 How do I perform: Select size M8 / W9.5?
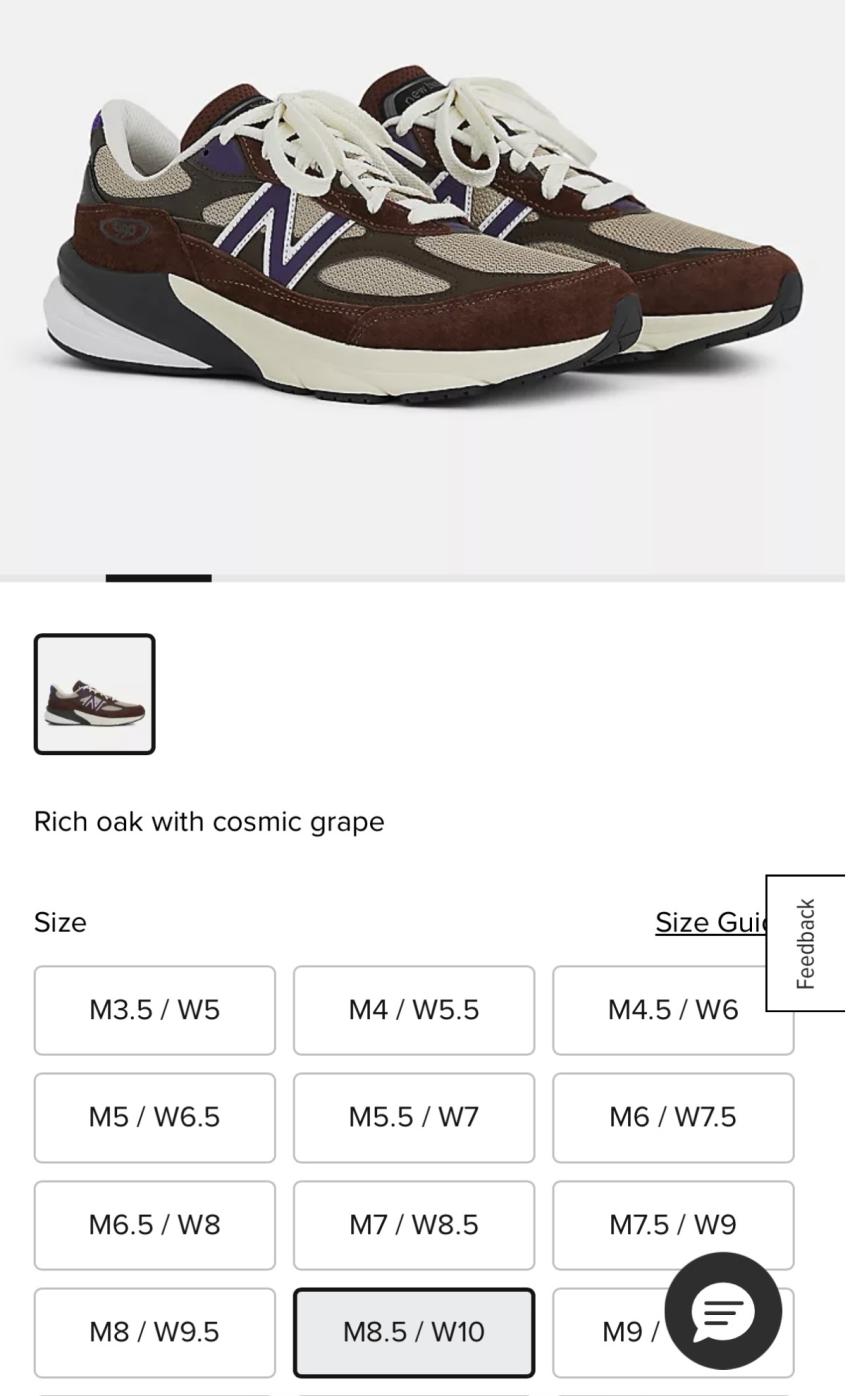point(155,1333)
